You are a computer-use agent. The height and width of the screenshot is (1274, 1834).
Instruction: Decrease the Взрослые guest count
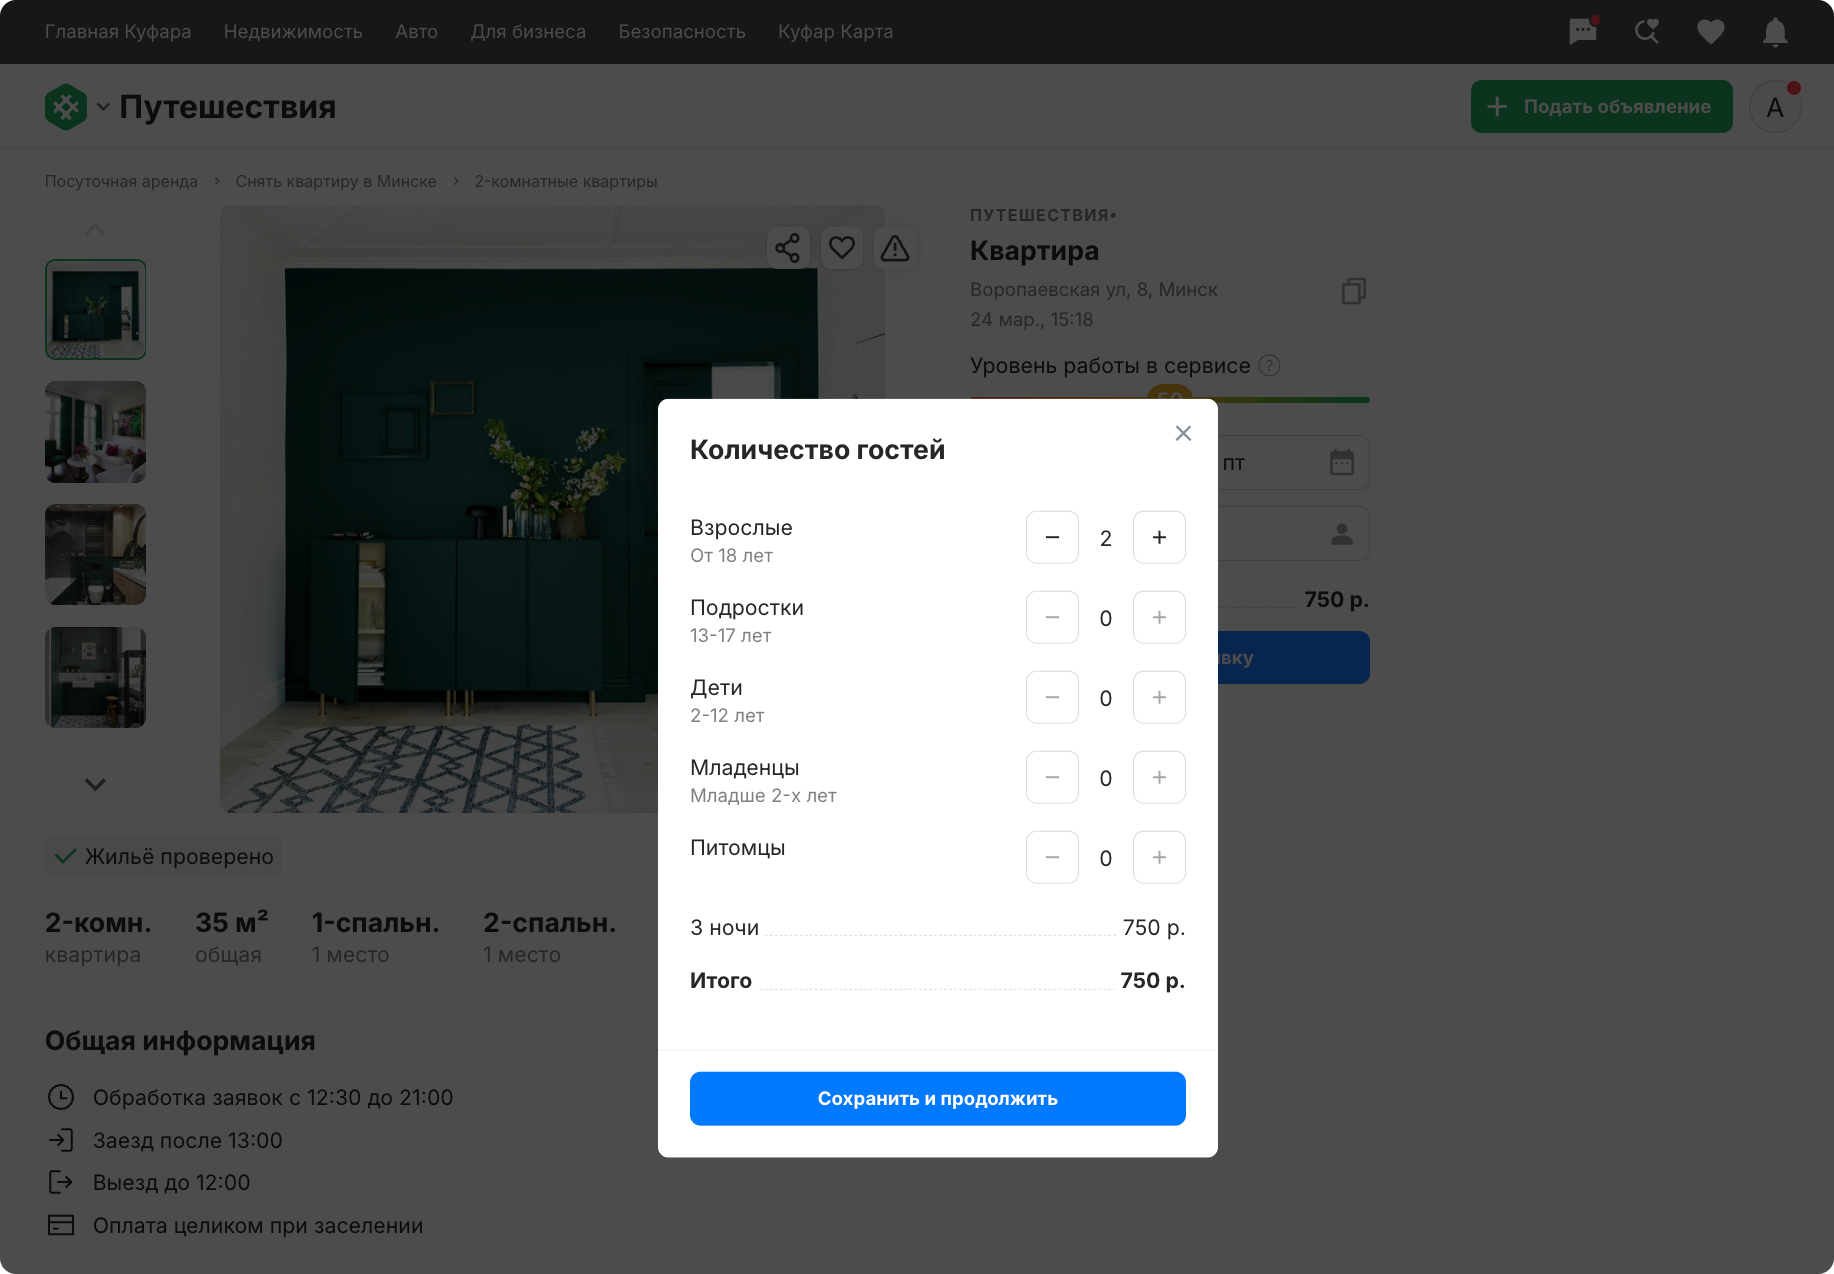(x=1052, y=537)
